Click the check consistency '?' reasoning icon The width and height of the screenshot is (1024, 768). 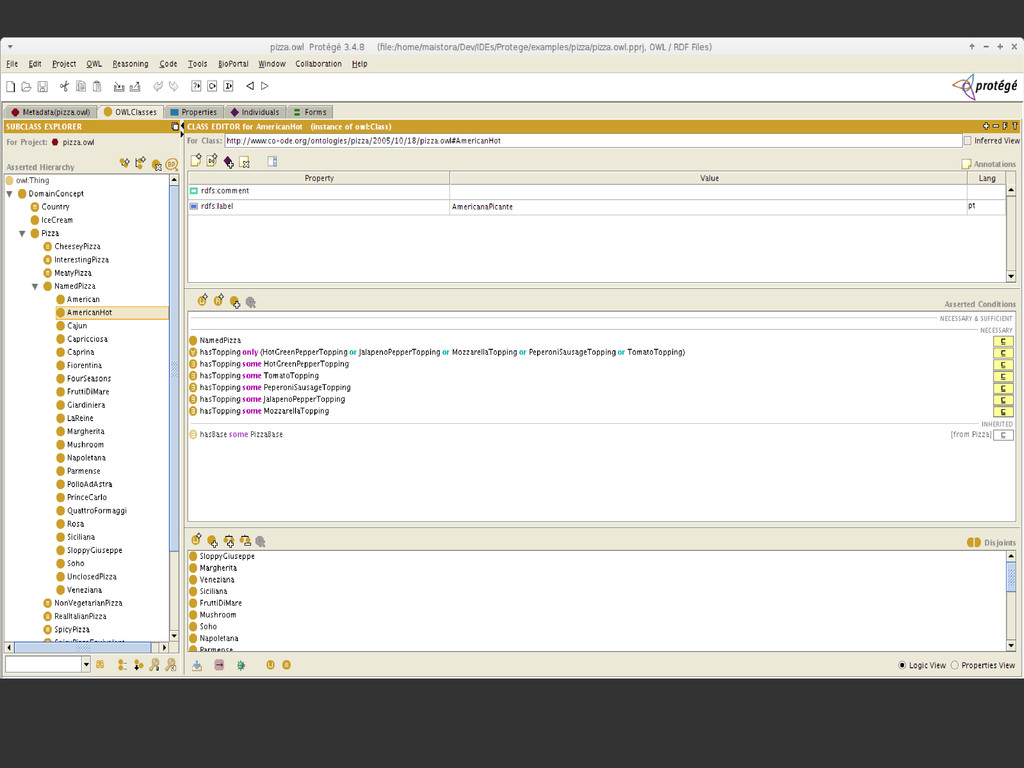[196, 86]
